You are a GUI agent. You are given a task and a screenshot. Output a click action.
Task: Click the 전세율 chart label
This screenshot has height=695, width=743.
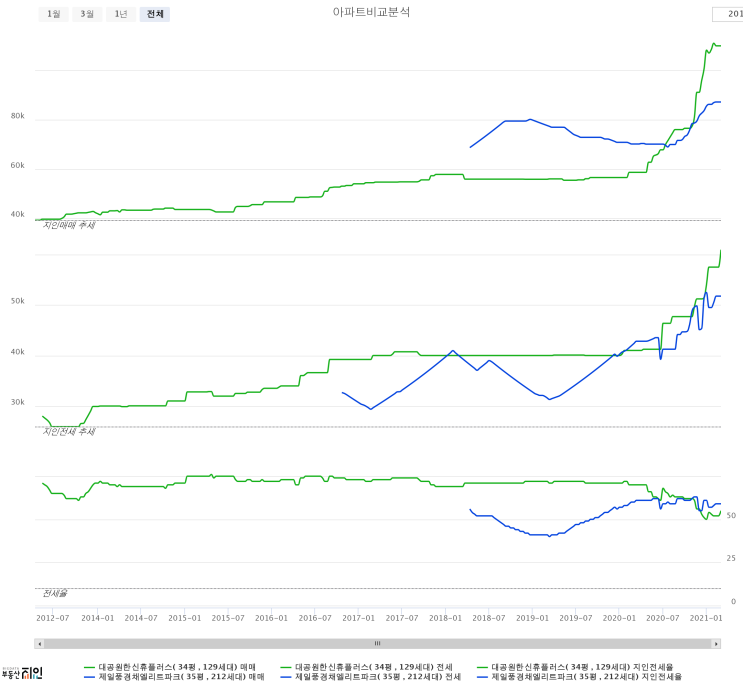pos(55,594)
